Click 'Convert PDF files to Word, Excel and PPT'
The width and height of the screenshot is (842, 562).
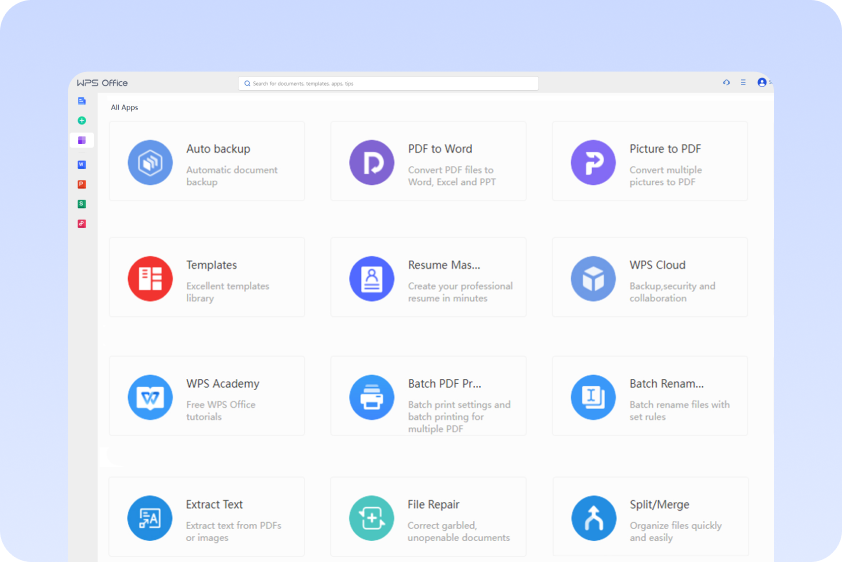coord(452,176)
